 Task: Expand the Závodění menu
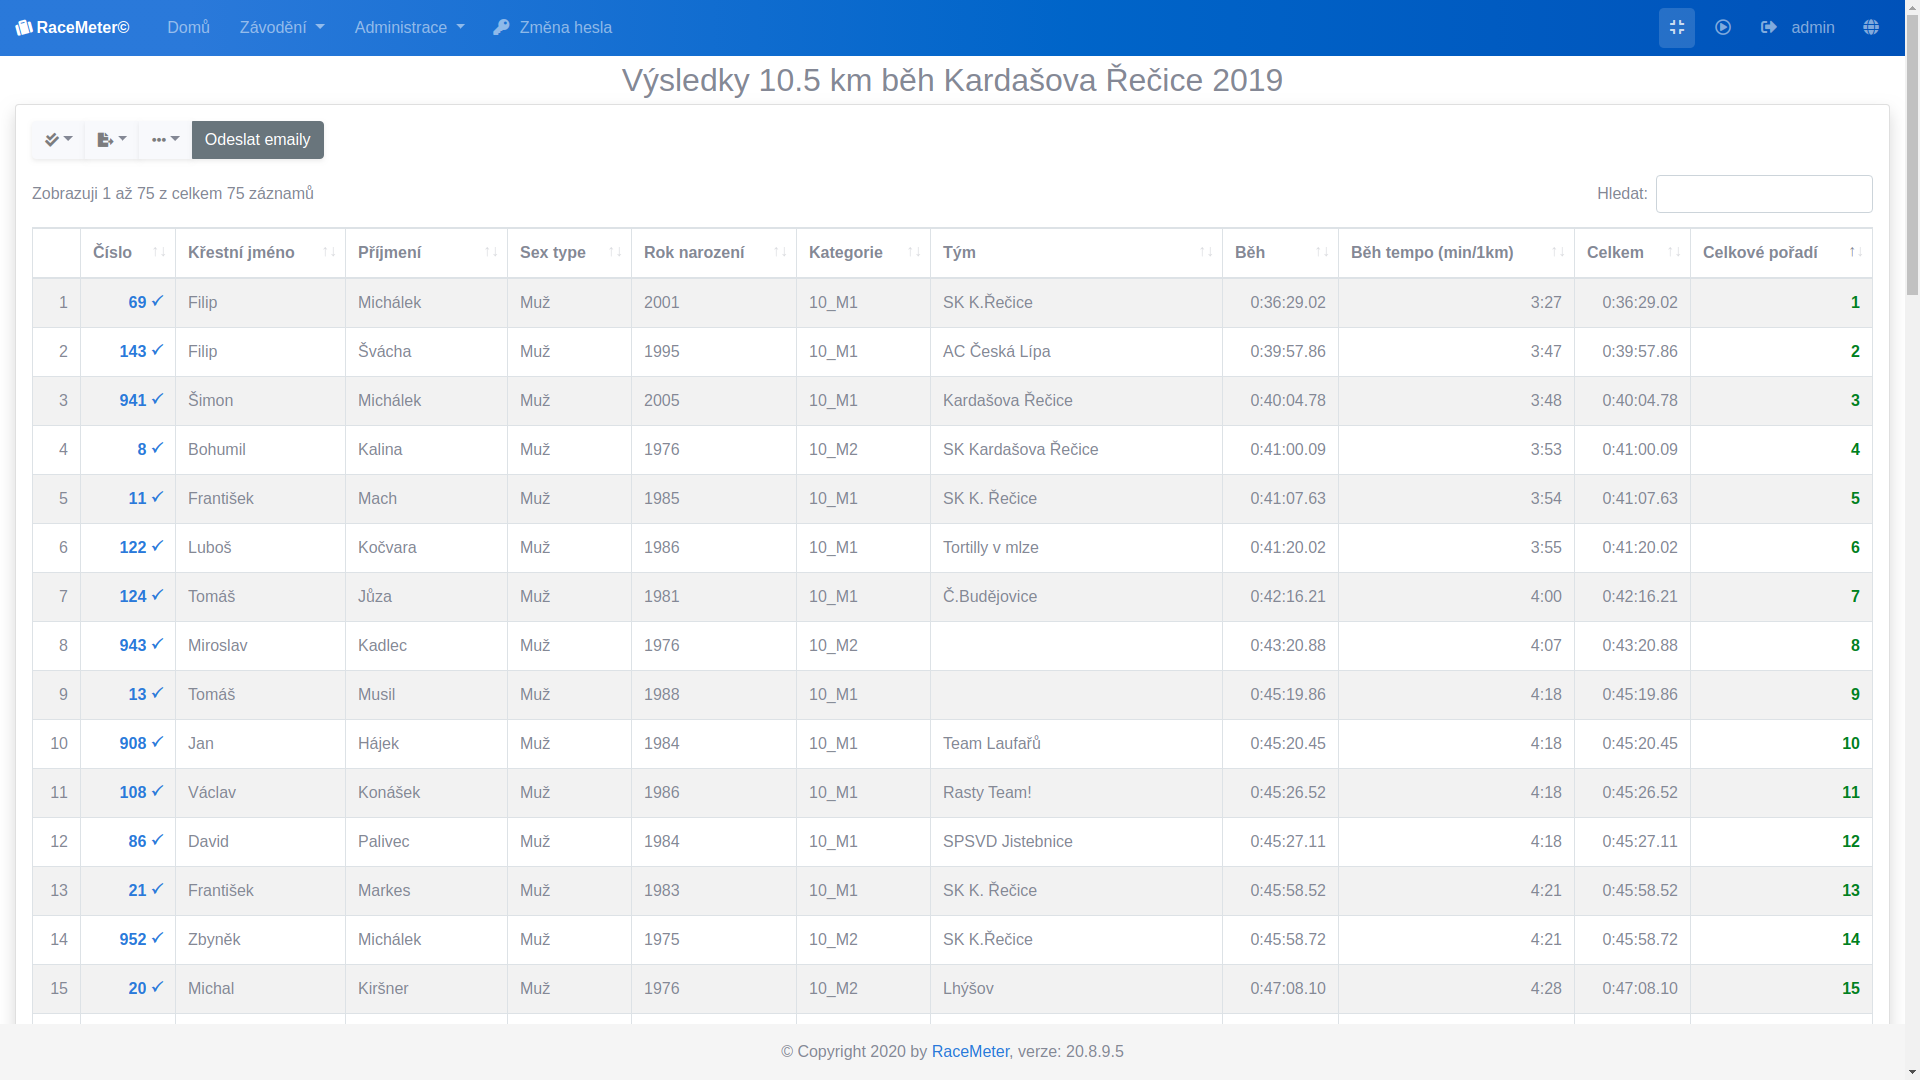coord(282,28)
